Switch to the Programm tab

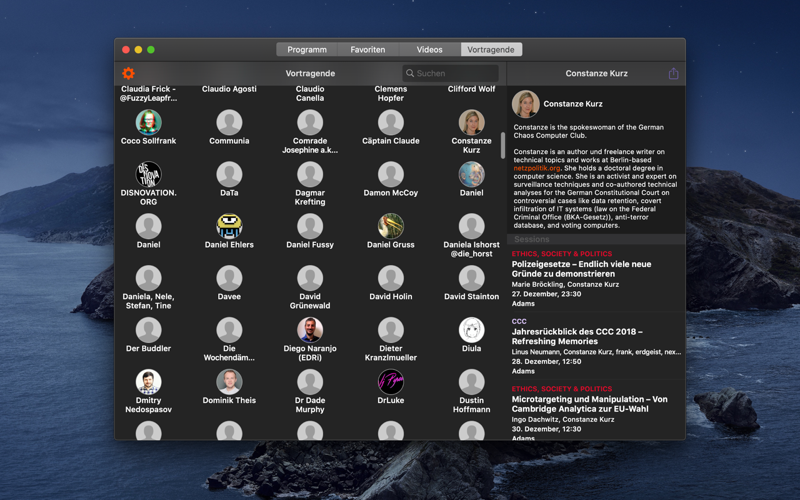pyautogui.click(x=307, y=49)
